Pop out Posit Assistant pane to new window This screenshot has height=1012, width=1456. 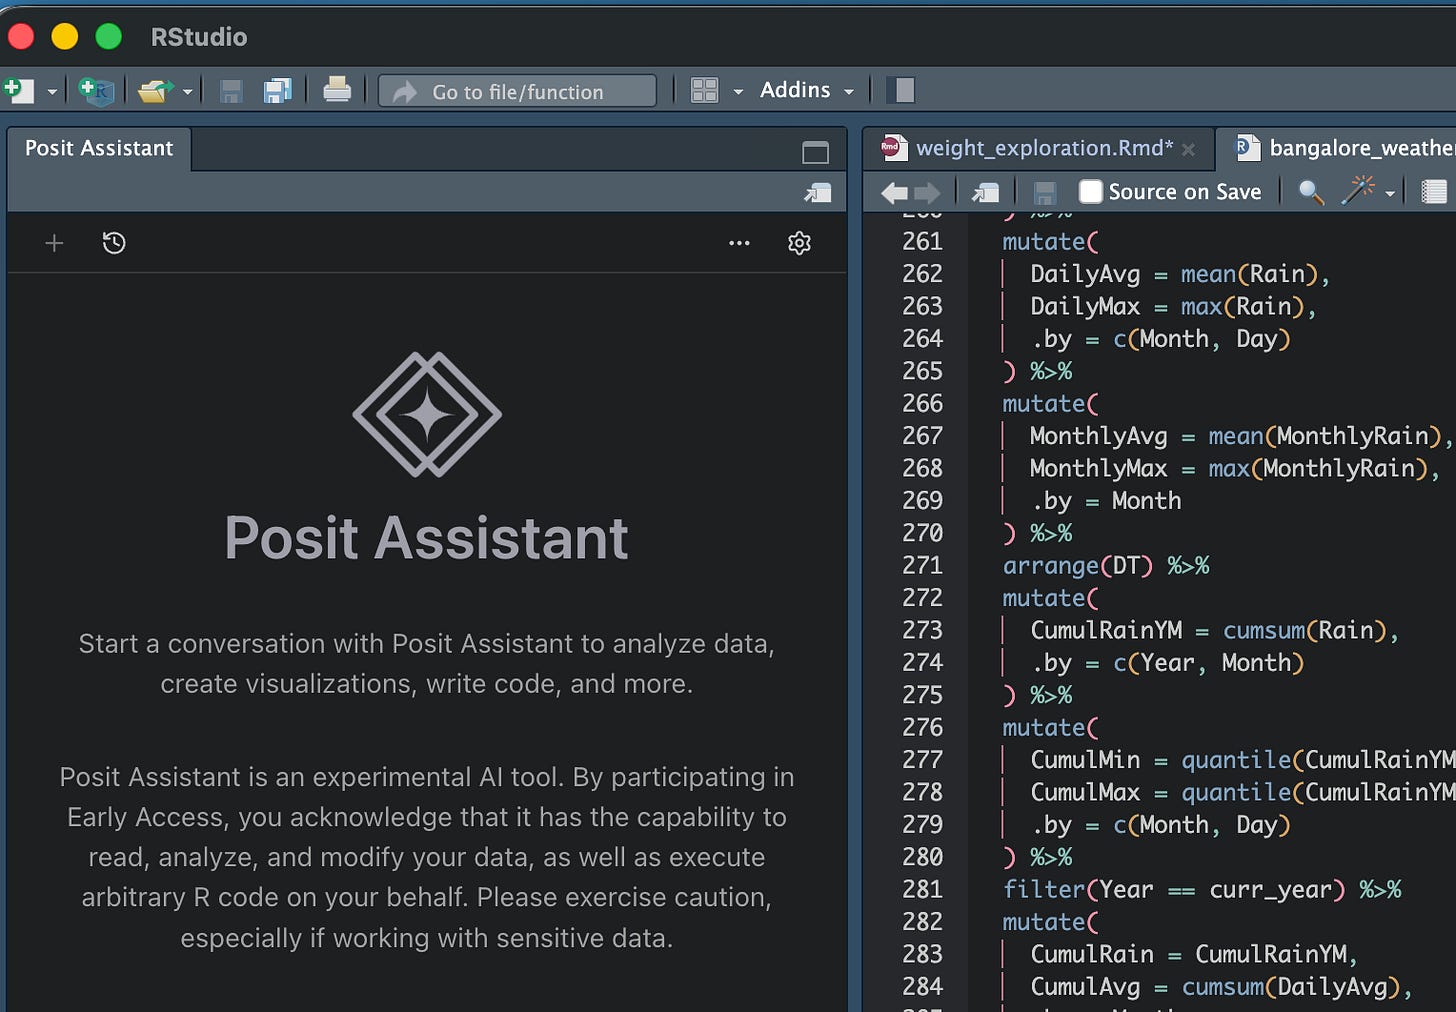tap(817, 193)
